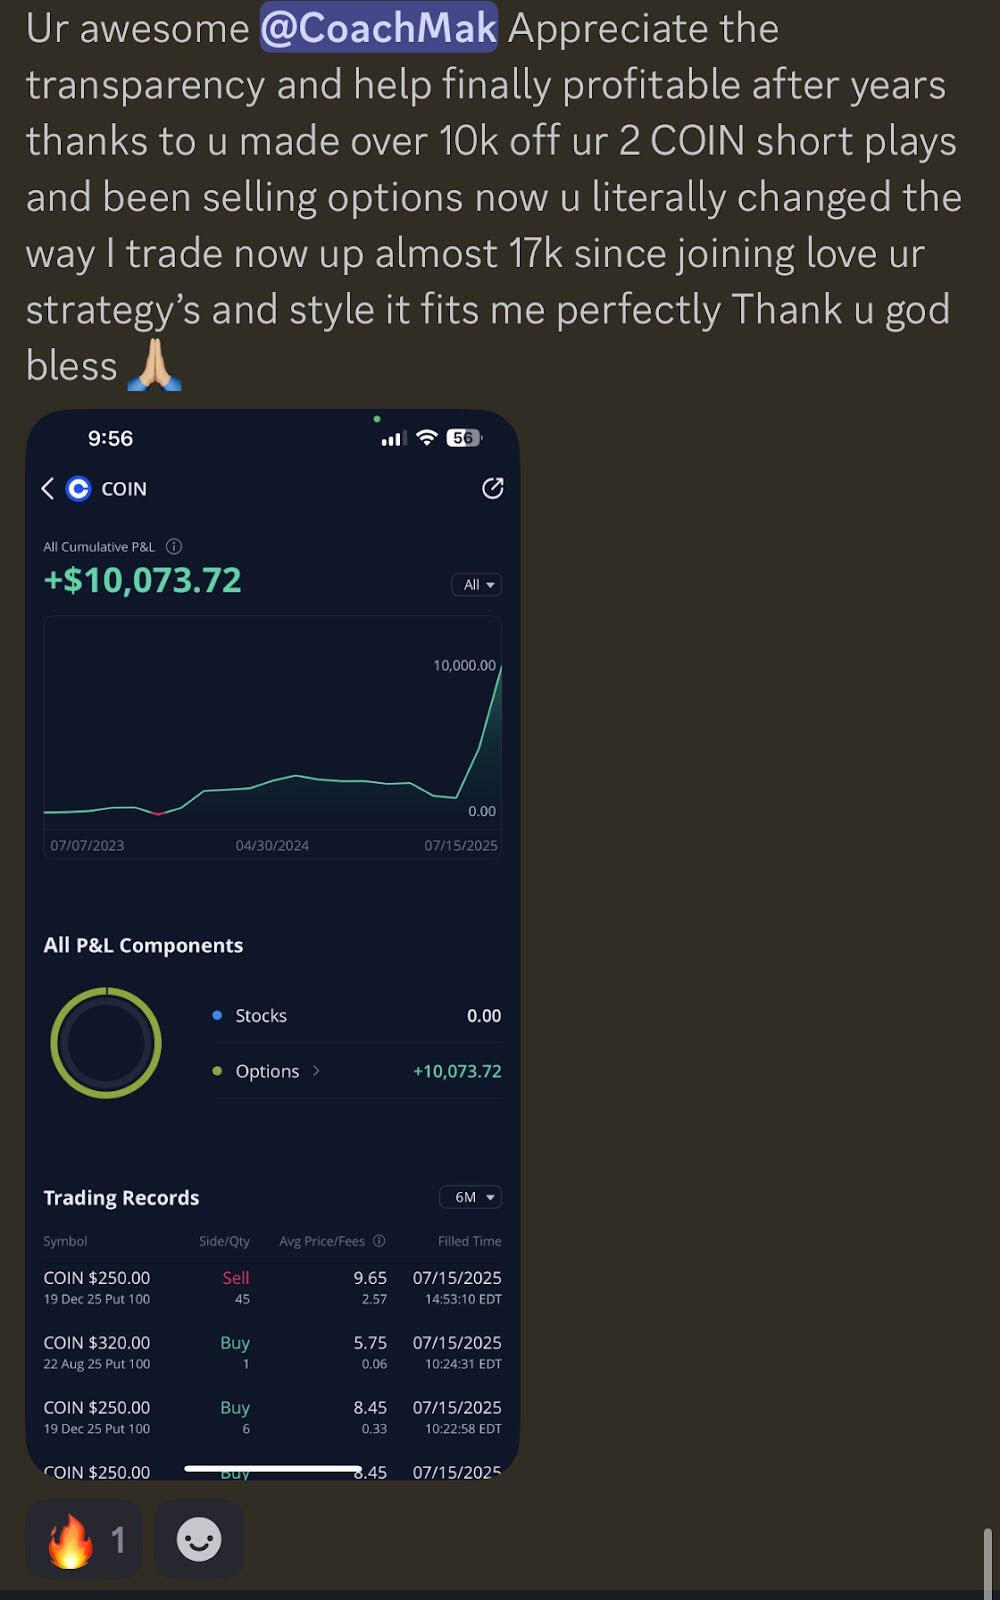Click the fire emoji reaction
Image resolution: width=1000 pixels, height=1600 pixels.
point(83,1540)
